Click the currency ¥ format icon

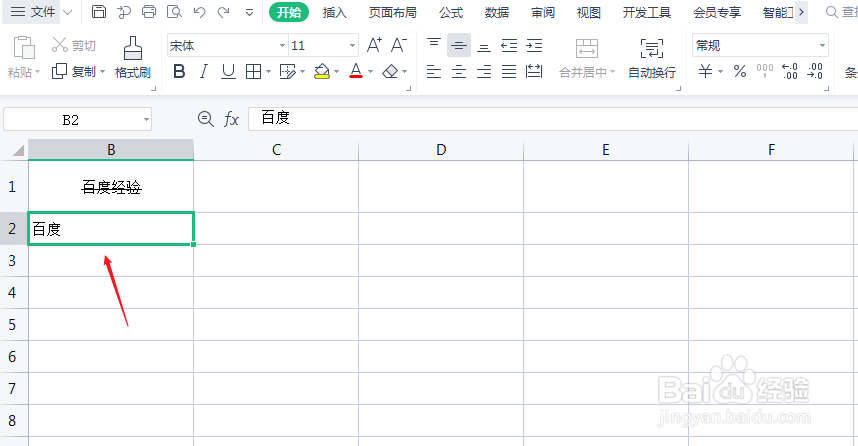pyautogui.click(x=706, y=71)
